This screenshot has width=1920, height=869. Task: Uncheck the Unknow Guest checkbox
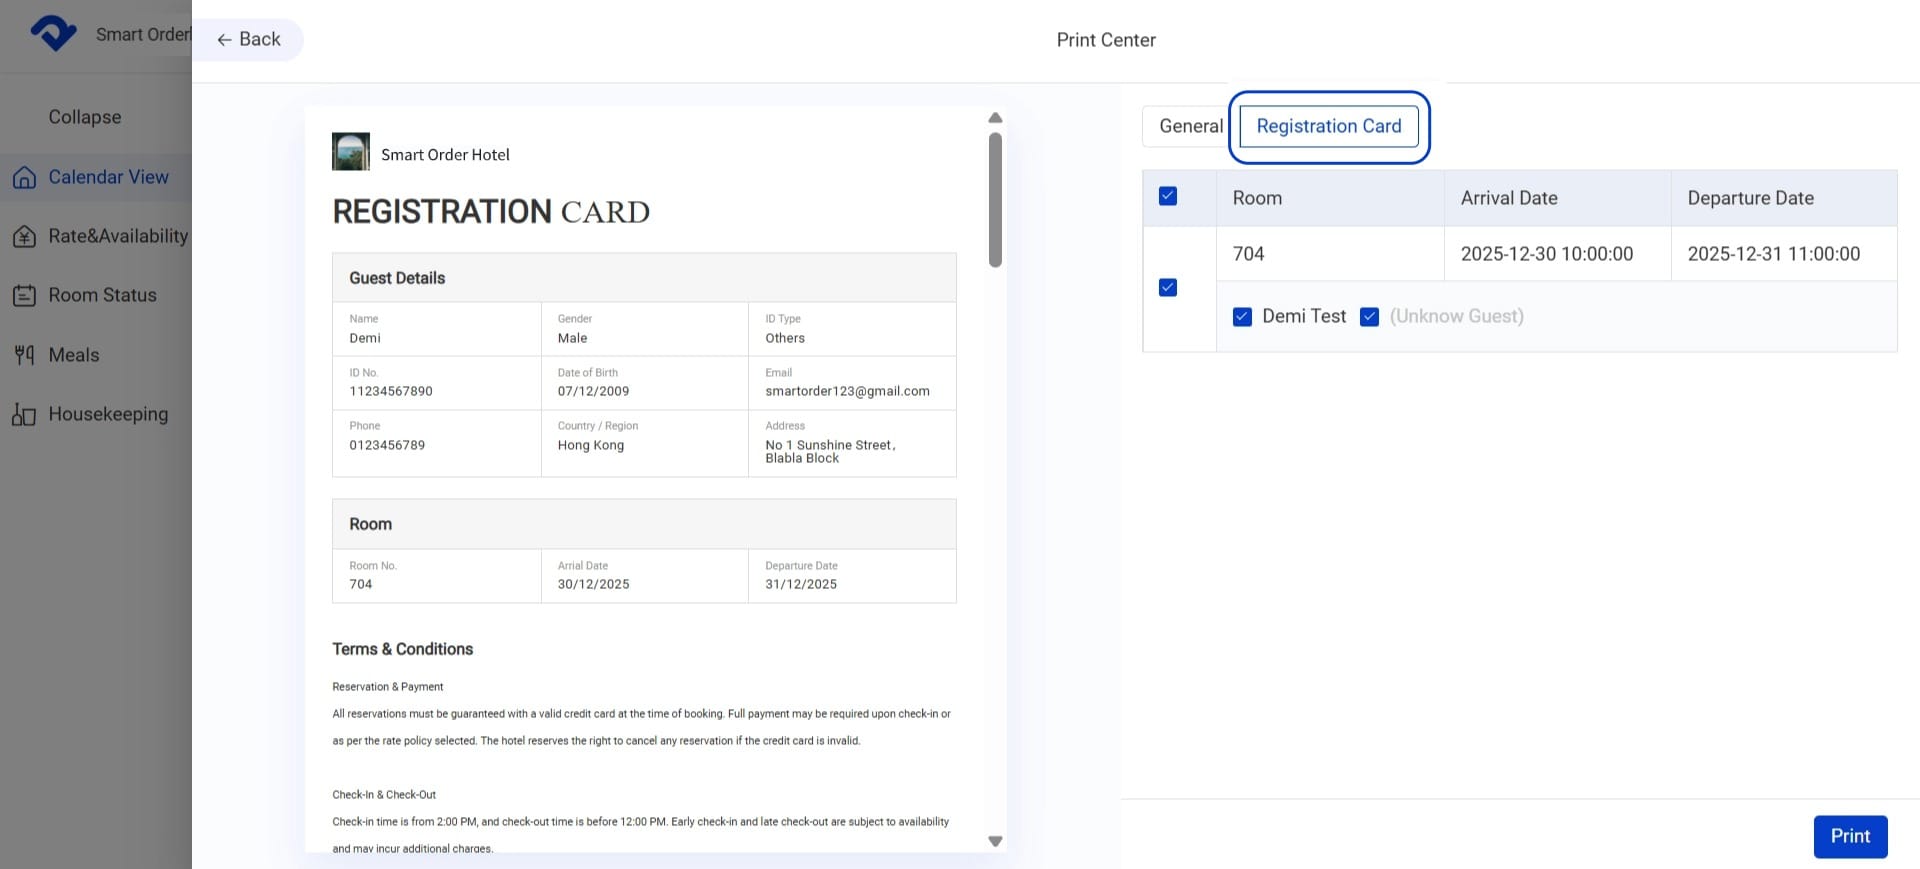point(1369,317)
